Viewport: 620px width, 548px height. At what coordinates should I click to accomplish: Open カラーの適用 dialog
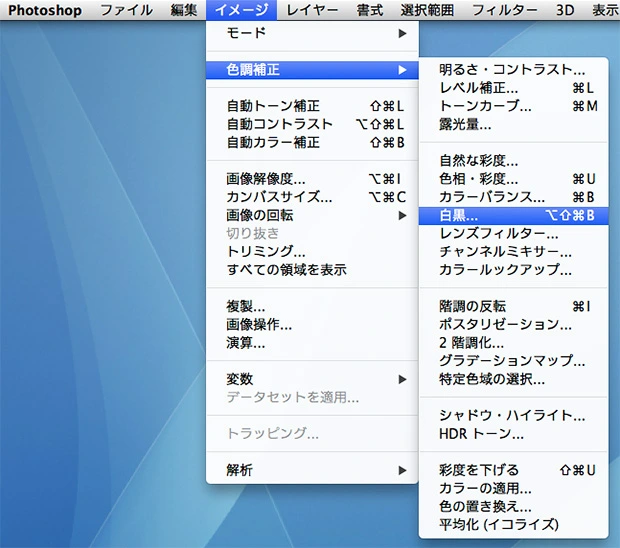pyautogui.click(x=513, y=488)
